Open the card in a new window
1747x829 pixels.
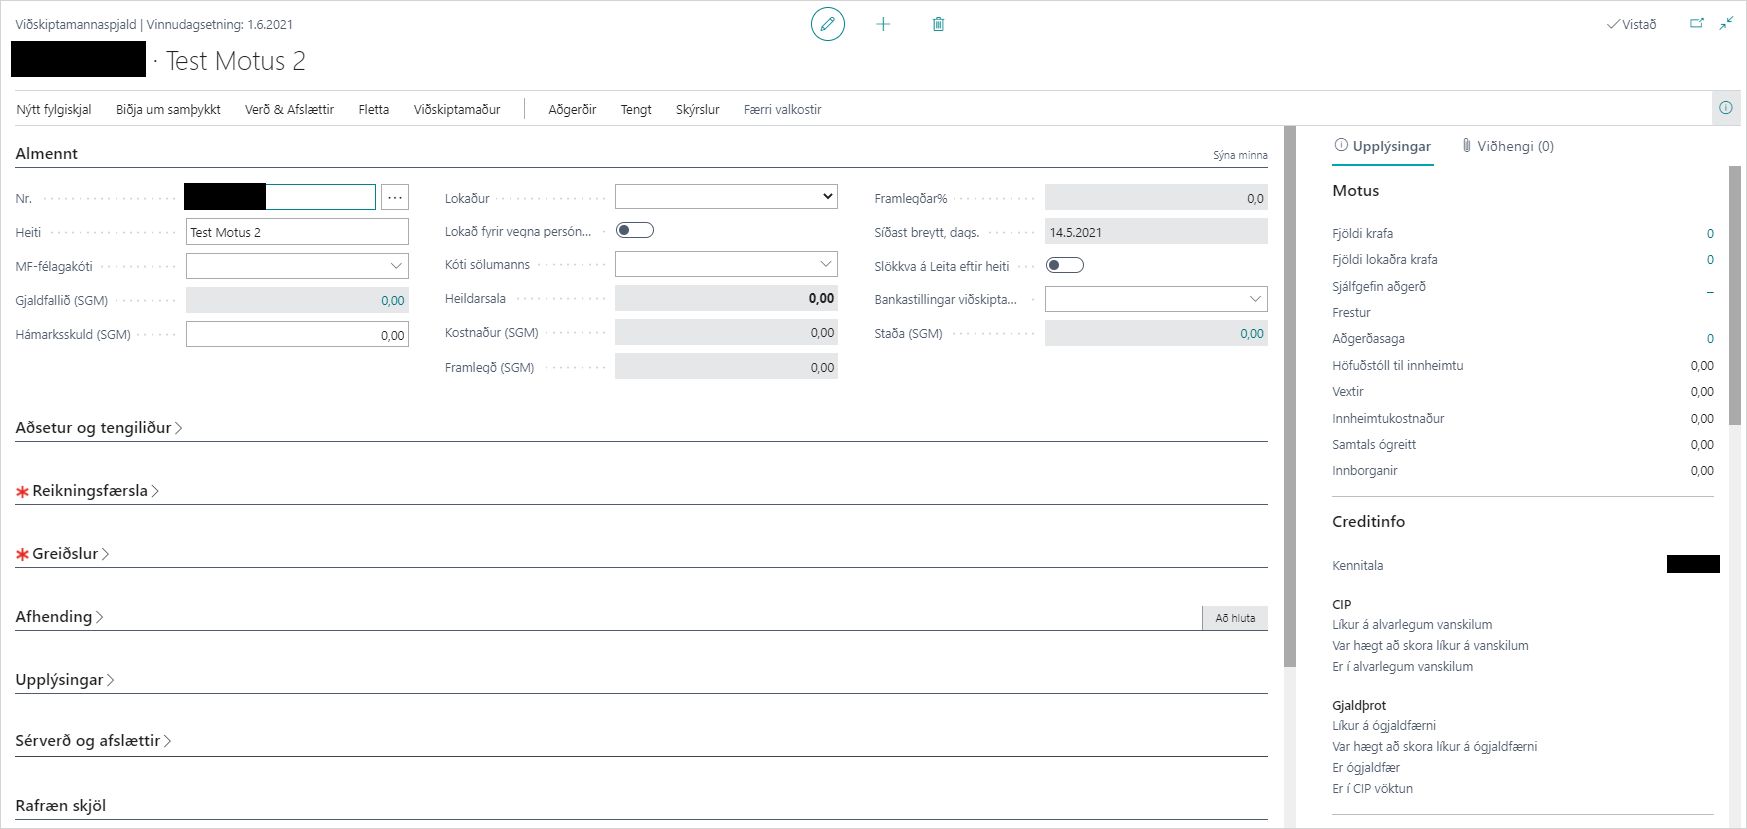coord(1696,24)
